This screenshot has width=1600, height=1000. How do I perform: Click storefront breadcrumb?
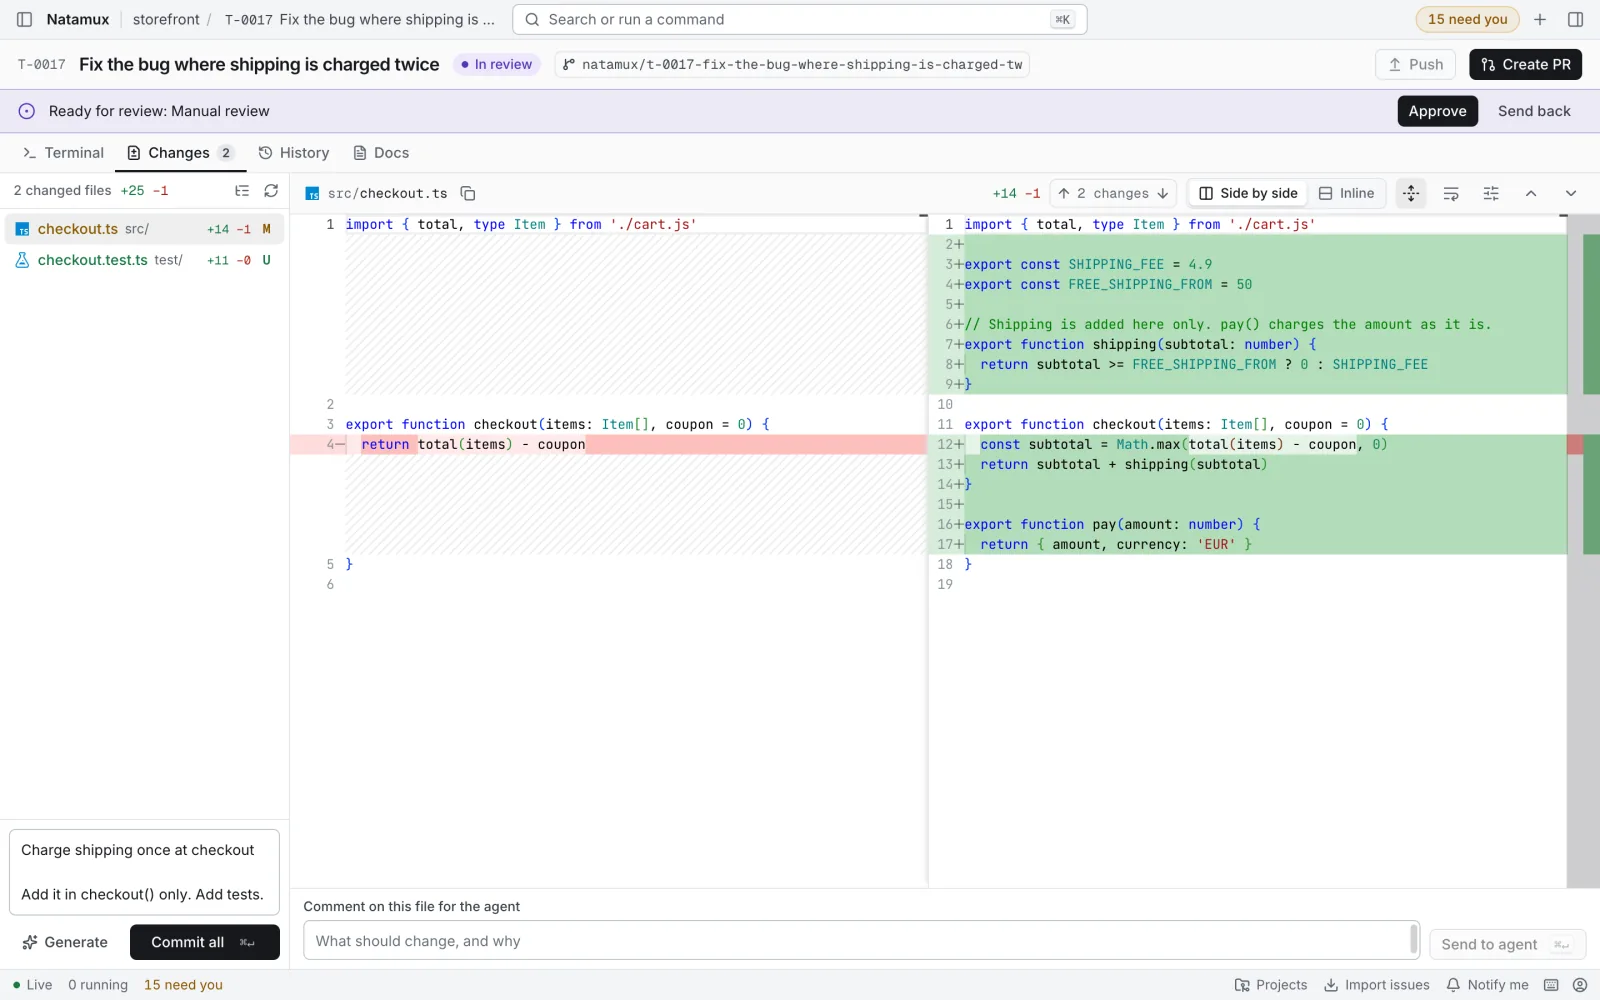pyautogui.click(x=166, y=19)
